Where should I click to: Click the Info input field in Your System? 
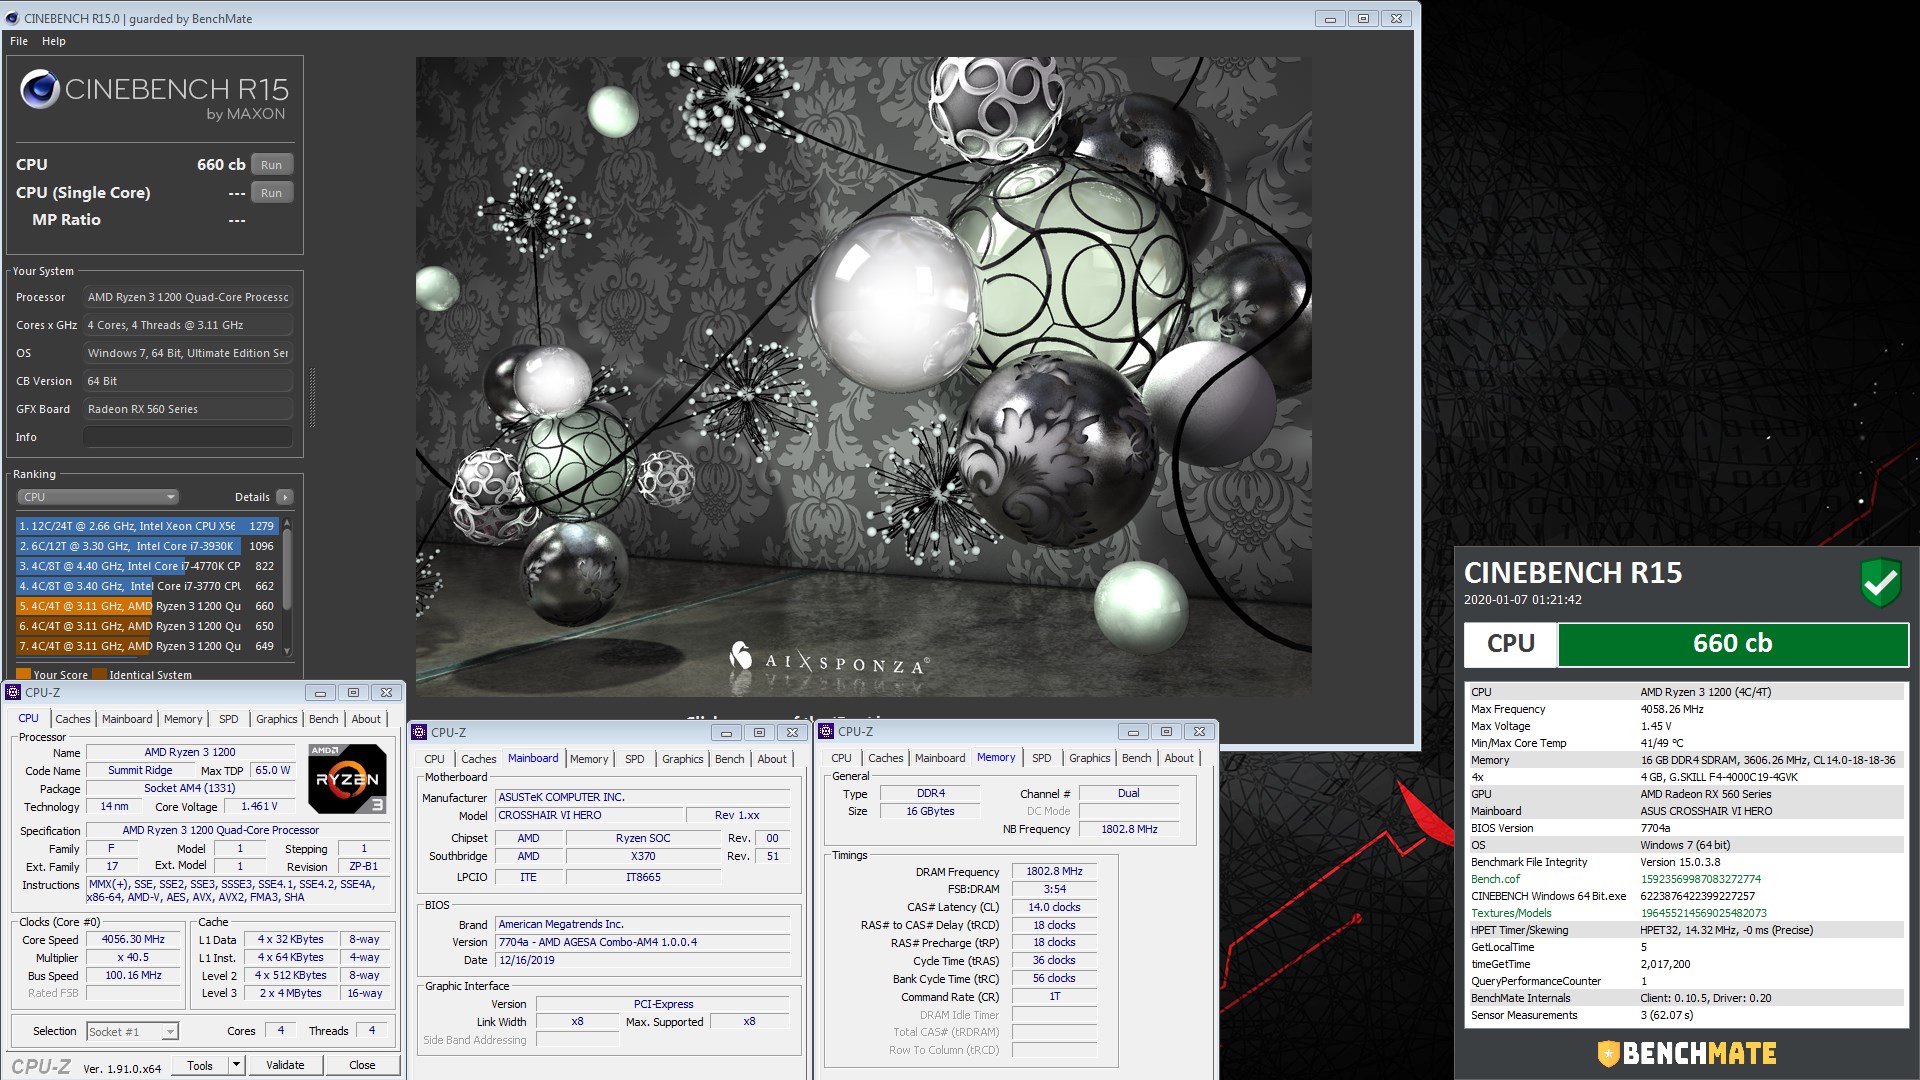pyautogui.click(x=188, y=437)
